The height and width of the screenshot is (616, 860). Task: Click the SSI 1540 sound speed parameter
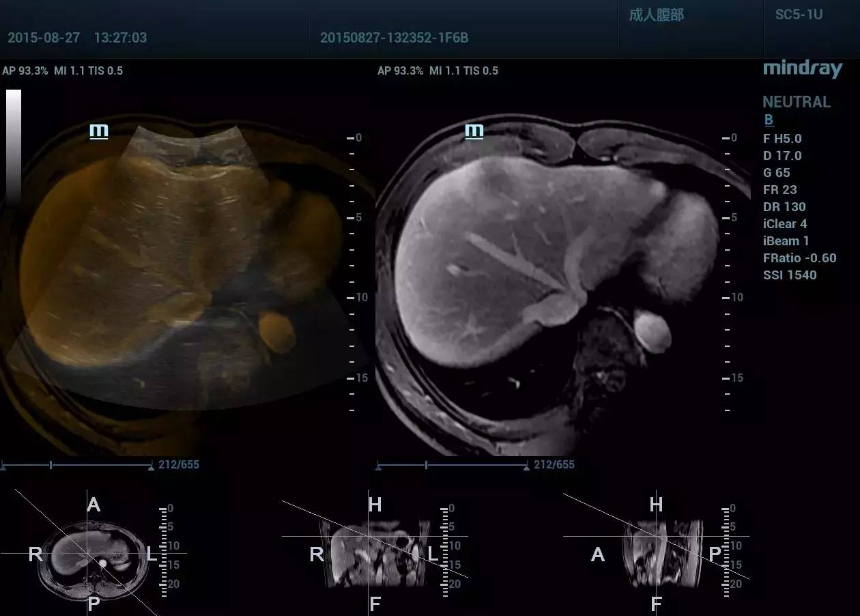point(789,275)
